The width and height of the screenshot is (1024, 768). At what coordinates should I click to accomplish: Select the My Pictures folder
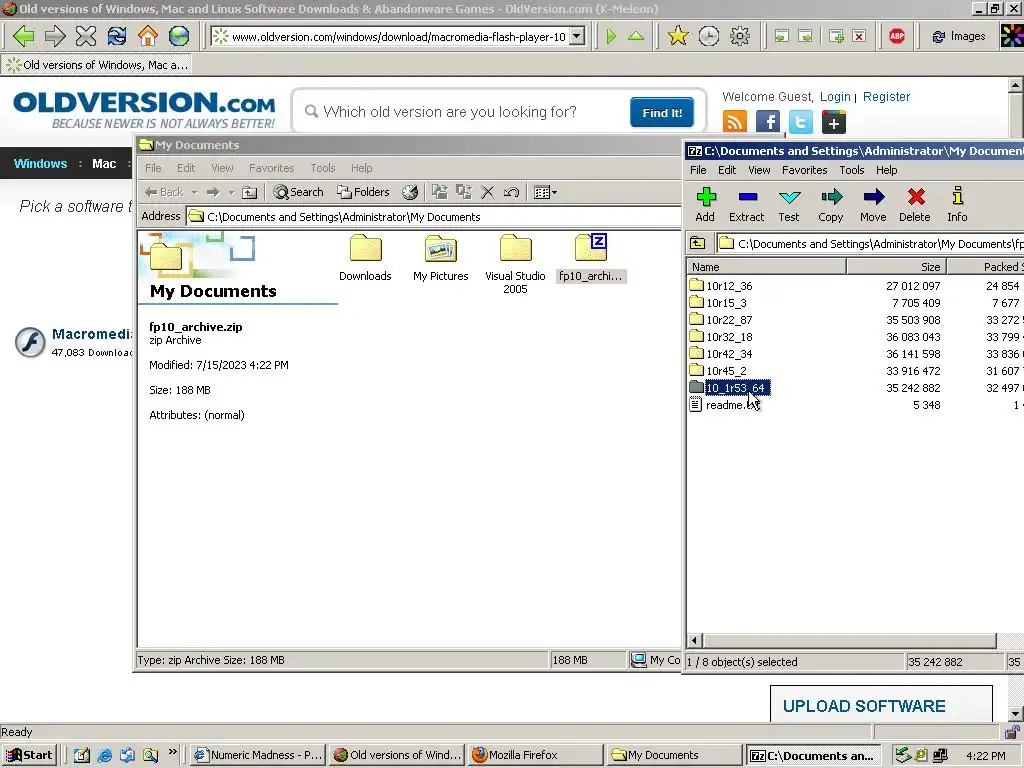coord(441,258)
